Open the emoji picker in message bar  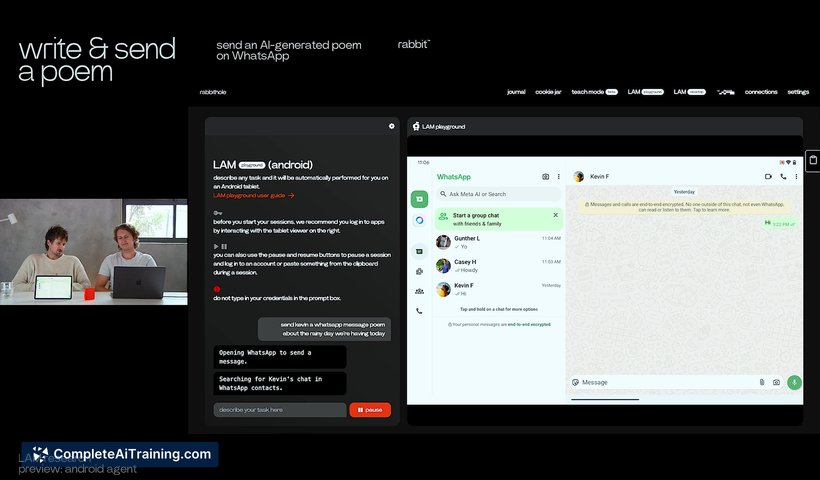[576, 382]
